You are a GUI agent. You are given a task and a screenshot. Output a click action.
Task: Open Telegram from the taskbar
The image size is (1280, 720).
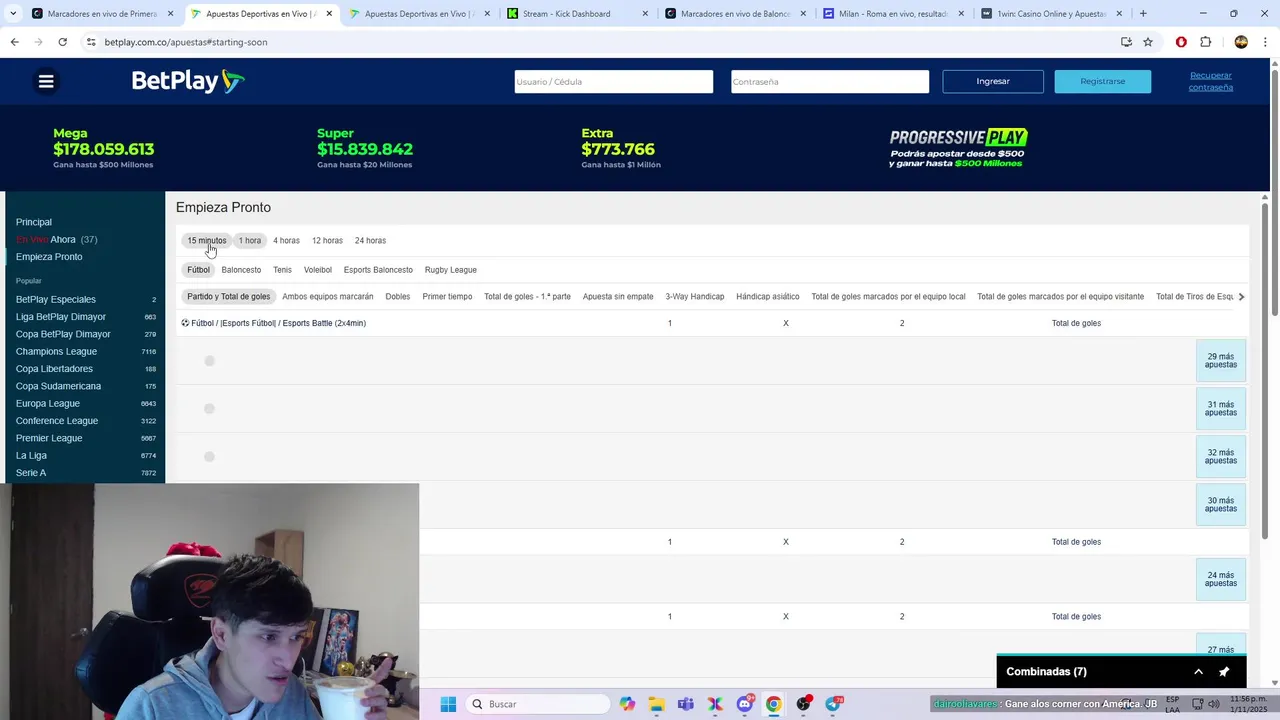click(833, 704)
